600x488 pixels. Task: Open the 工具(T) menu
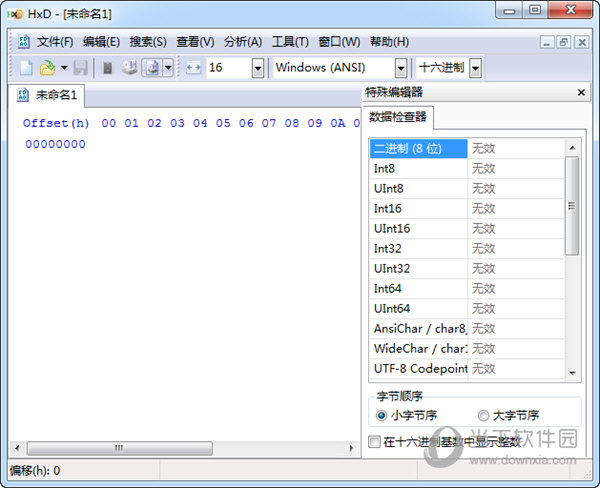290,42
